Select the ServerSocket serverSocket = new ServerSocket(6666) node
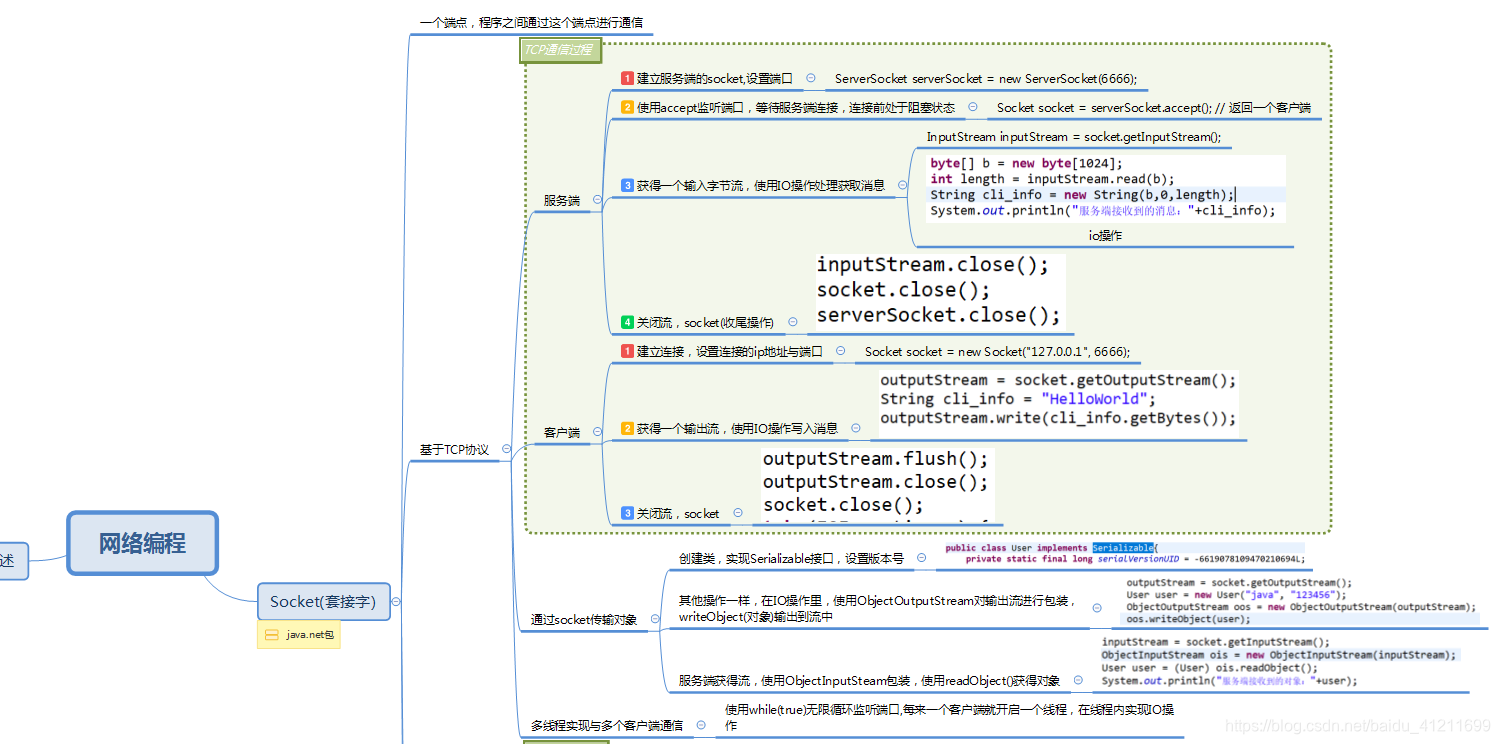 [986, 78]
